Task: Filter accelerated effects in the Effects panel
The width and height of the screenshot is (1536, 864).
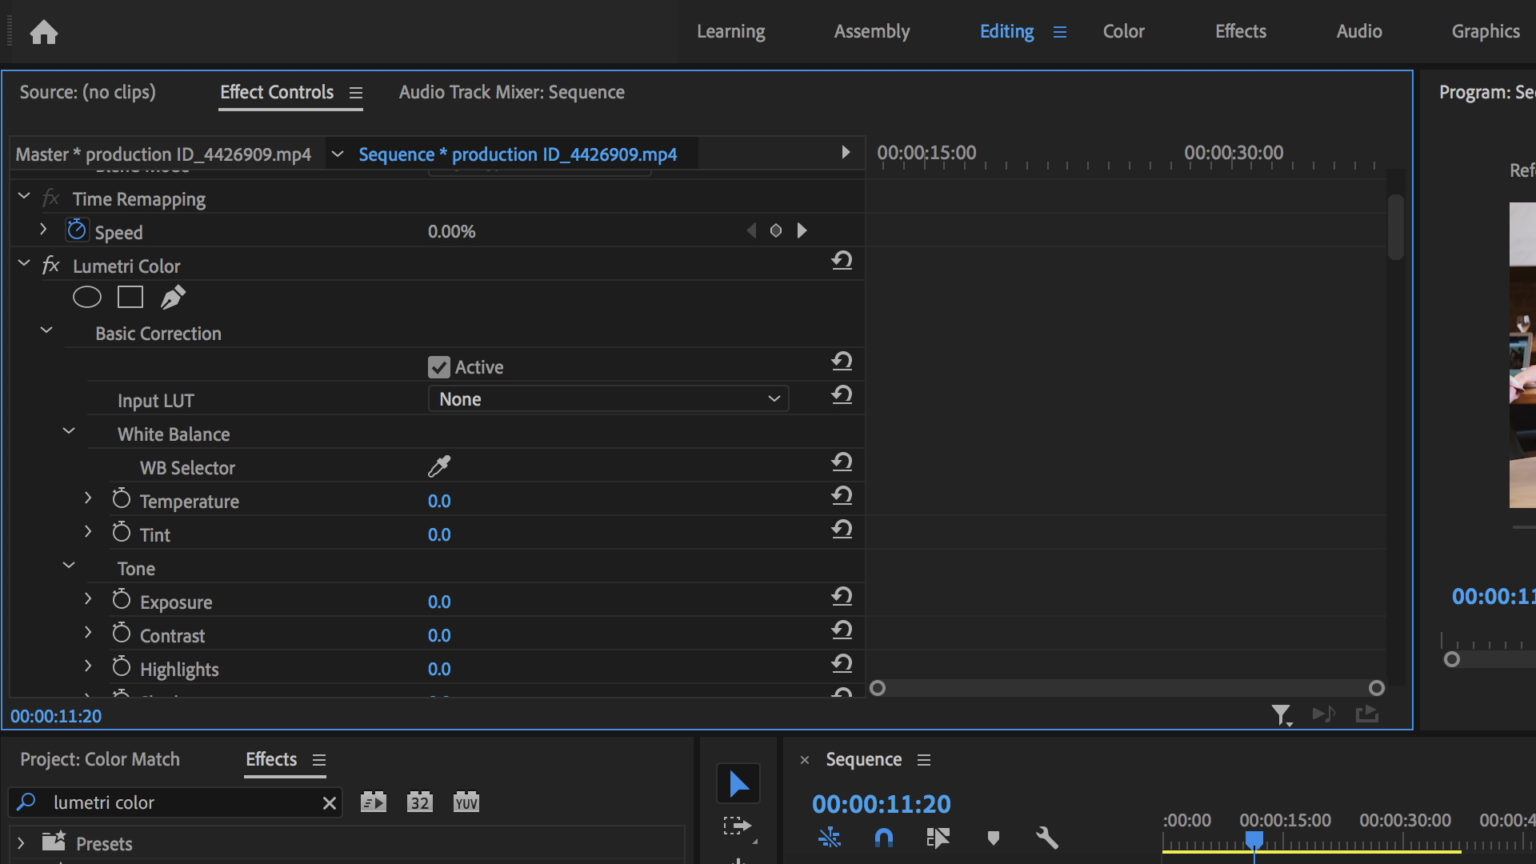Action: point(372,801)
